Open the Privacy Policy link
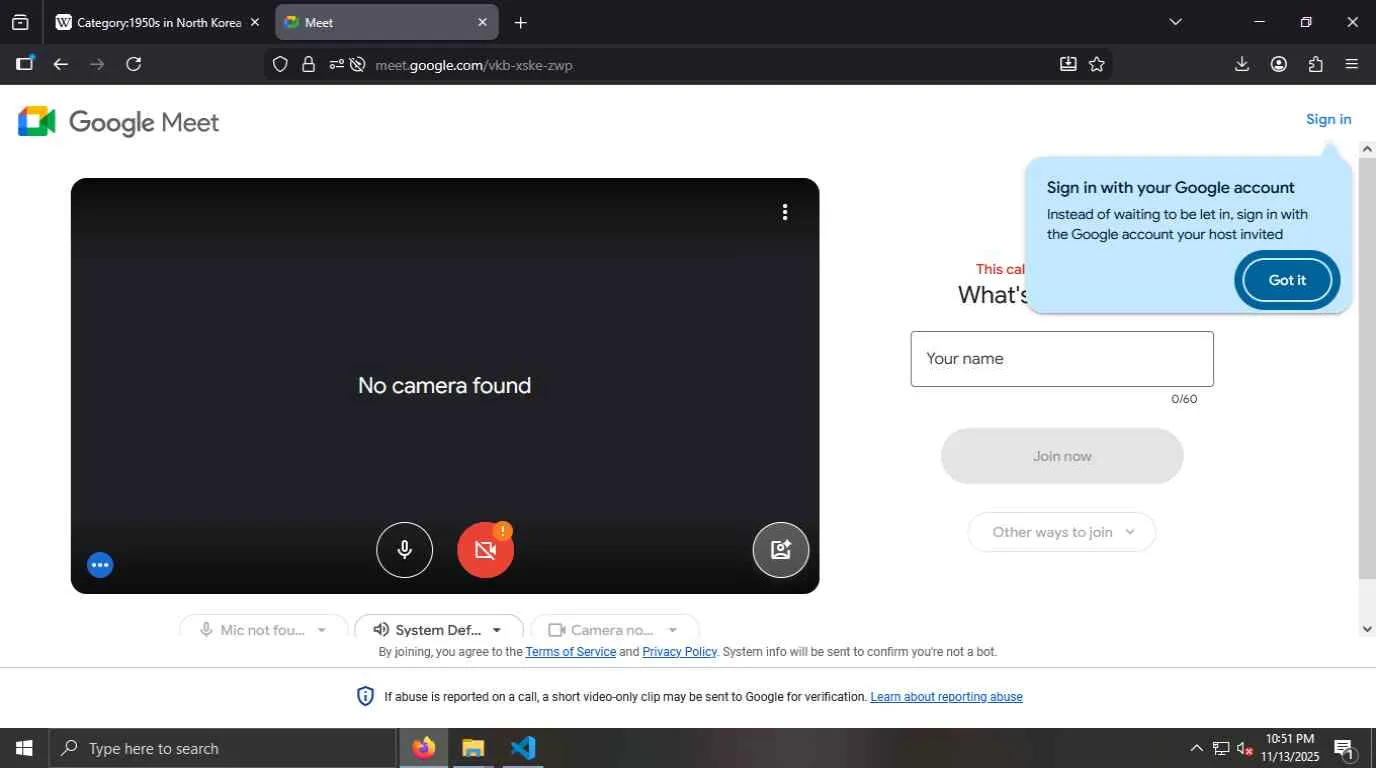Image resolution: width=1376 pixels, height=768 pixels. click(679, 652)
